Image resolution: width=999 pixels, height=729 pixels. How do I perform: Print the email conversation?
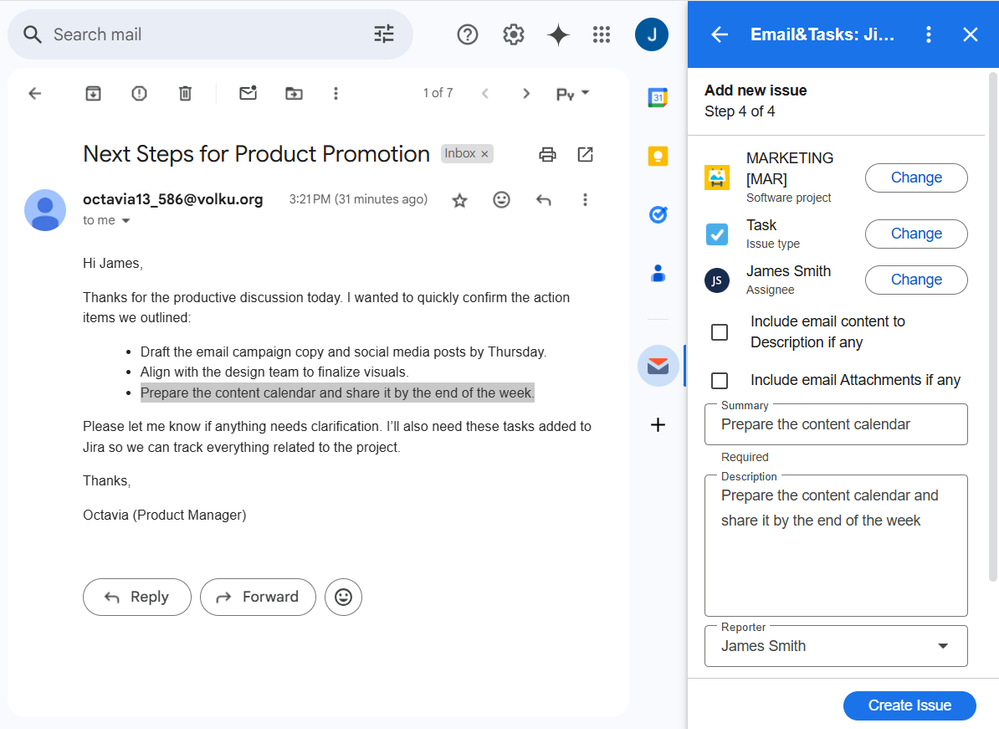(547, 154)
